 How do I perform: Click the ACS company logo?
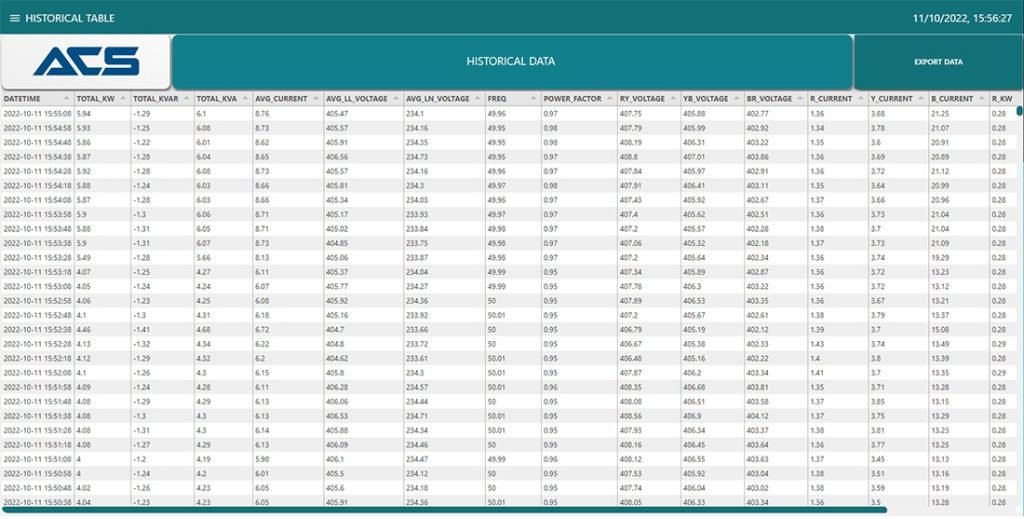tap(86, 62)
